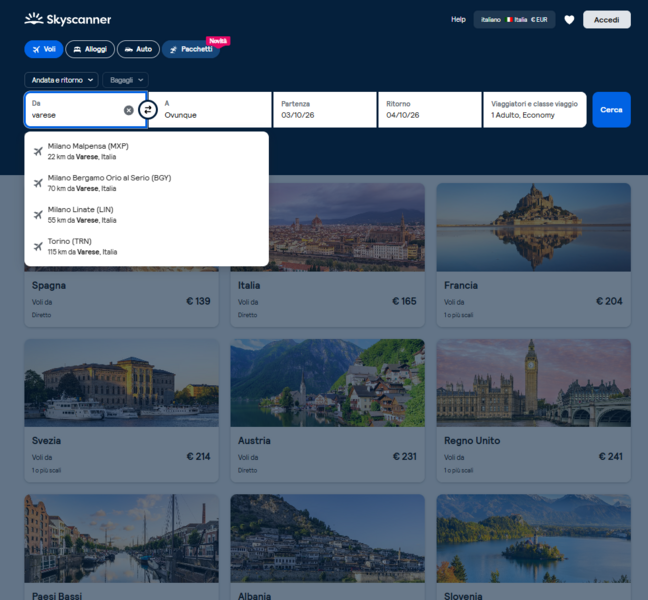The height and width of the screenshot is (600, 648).
Task: Click the Accedi login button
Action: (607, 19)
